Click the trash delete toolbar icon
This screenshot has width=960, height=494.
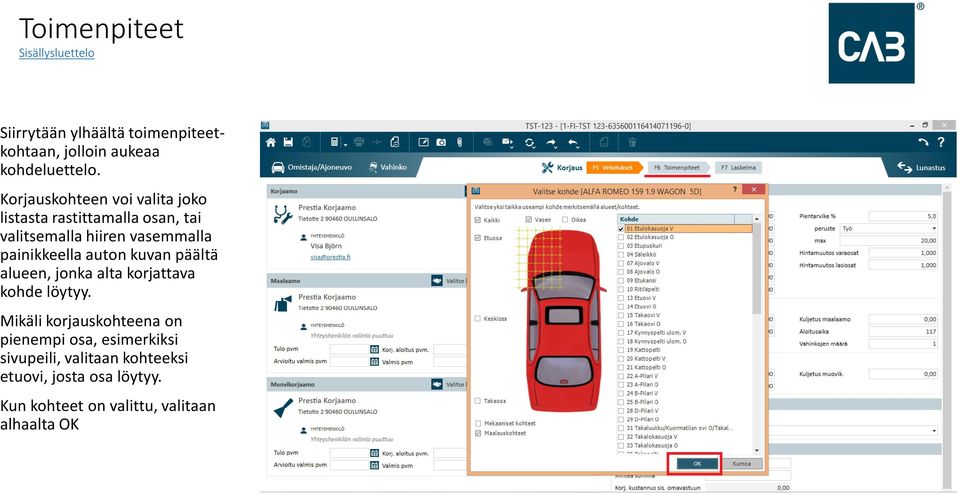point(632,142)
